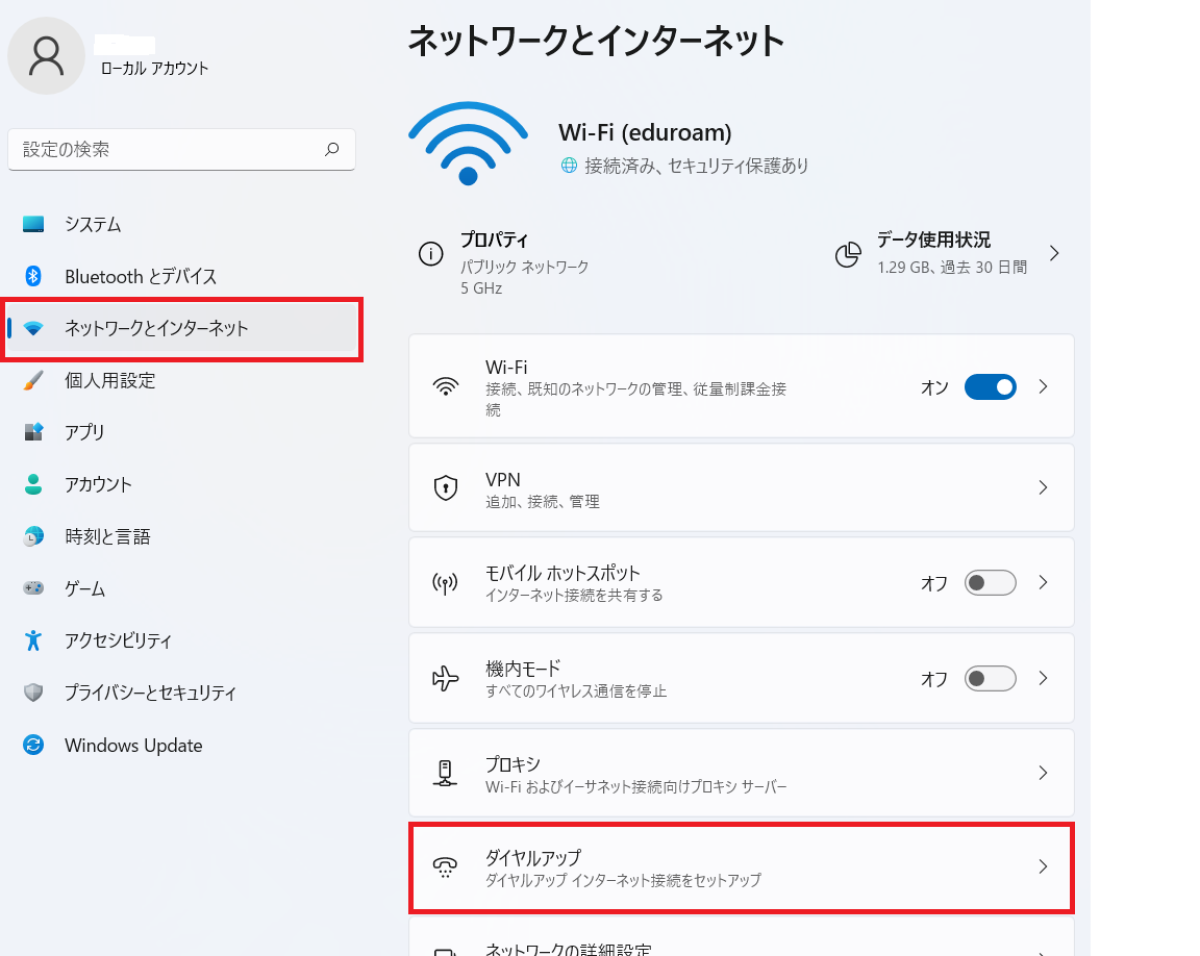Viewport: 1200px width, 956px height.
Task: Click the Windows Update refresh icon
Action: pyautogui.click(x=34, y=745)
